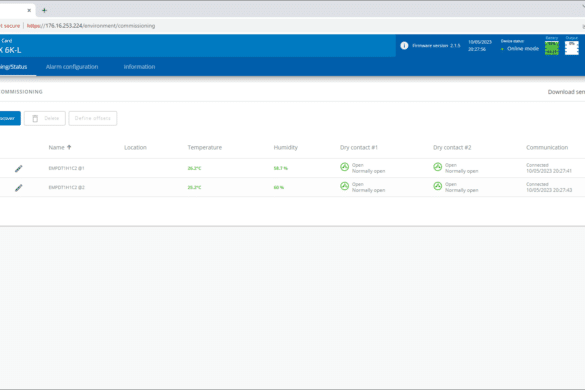The height and width of the screenshot is (390, 585).
Task: Click Dry contact #2 status icon for second sensor
Action: pos(438,186)
